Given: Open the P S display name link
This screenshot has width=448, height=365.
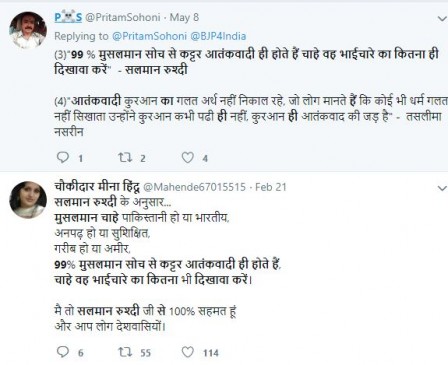Looking at the screenshot, I should [68, 17].
